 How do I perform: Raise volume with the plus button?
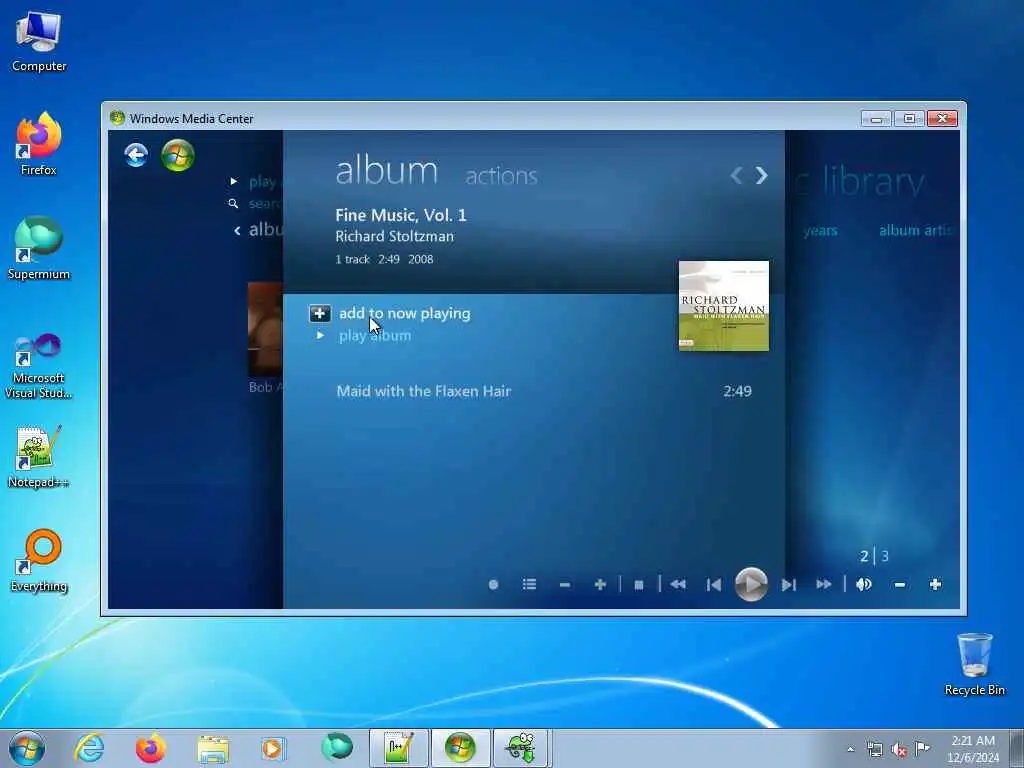935,584
